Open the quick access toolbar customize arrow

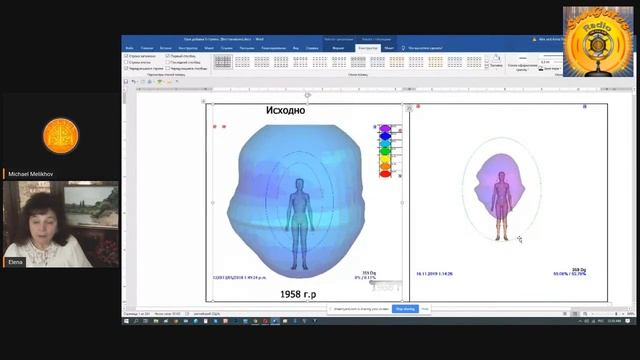pos(177,82)
